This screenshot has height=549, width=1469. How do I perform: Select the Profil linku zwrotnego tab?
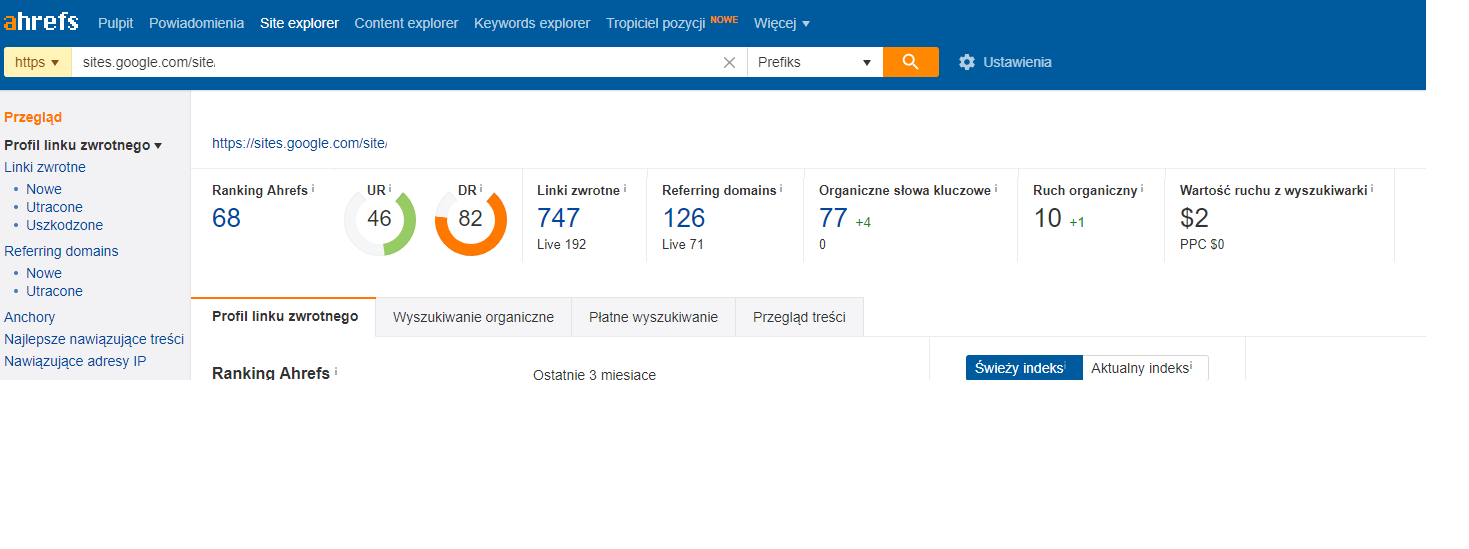coord(284,316)
